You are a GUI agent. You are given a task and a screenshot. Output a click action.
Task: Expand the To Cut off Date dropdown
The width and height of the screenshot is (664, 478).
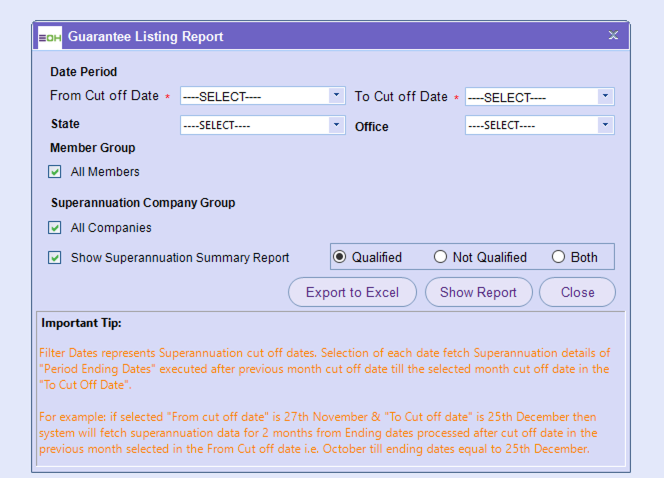539,96
